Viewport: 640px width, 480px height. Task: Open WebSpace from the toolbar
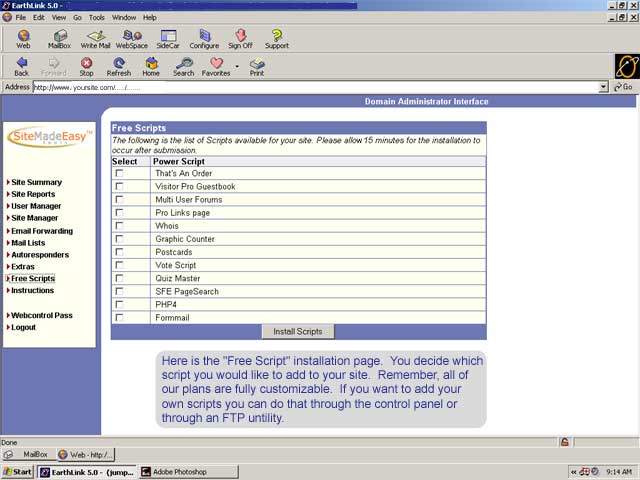coord(132,39)
